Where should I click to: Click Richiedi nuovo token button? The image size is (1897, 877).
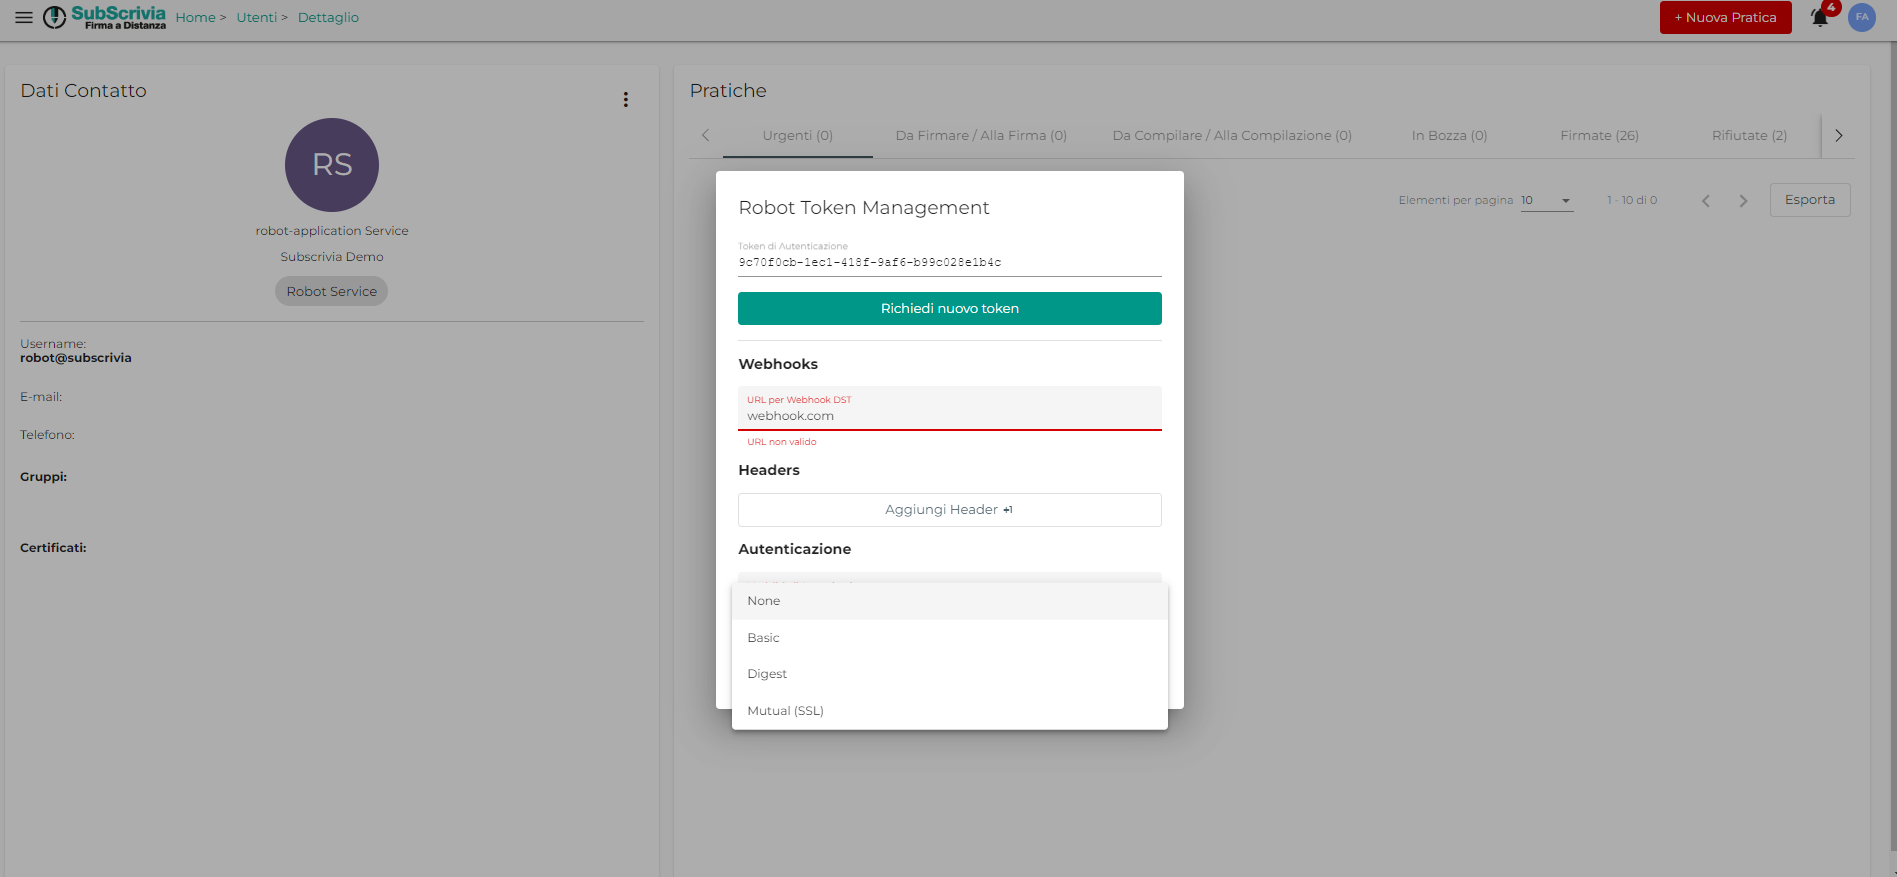[949, 309]
